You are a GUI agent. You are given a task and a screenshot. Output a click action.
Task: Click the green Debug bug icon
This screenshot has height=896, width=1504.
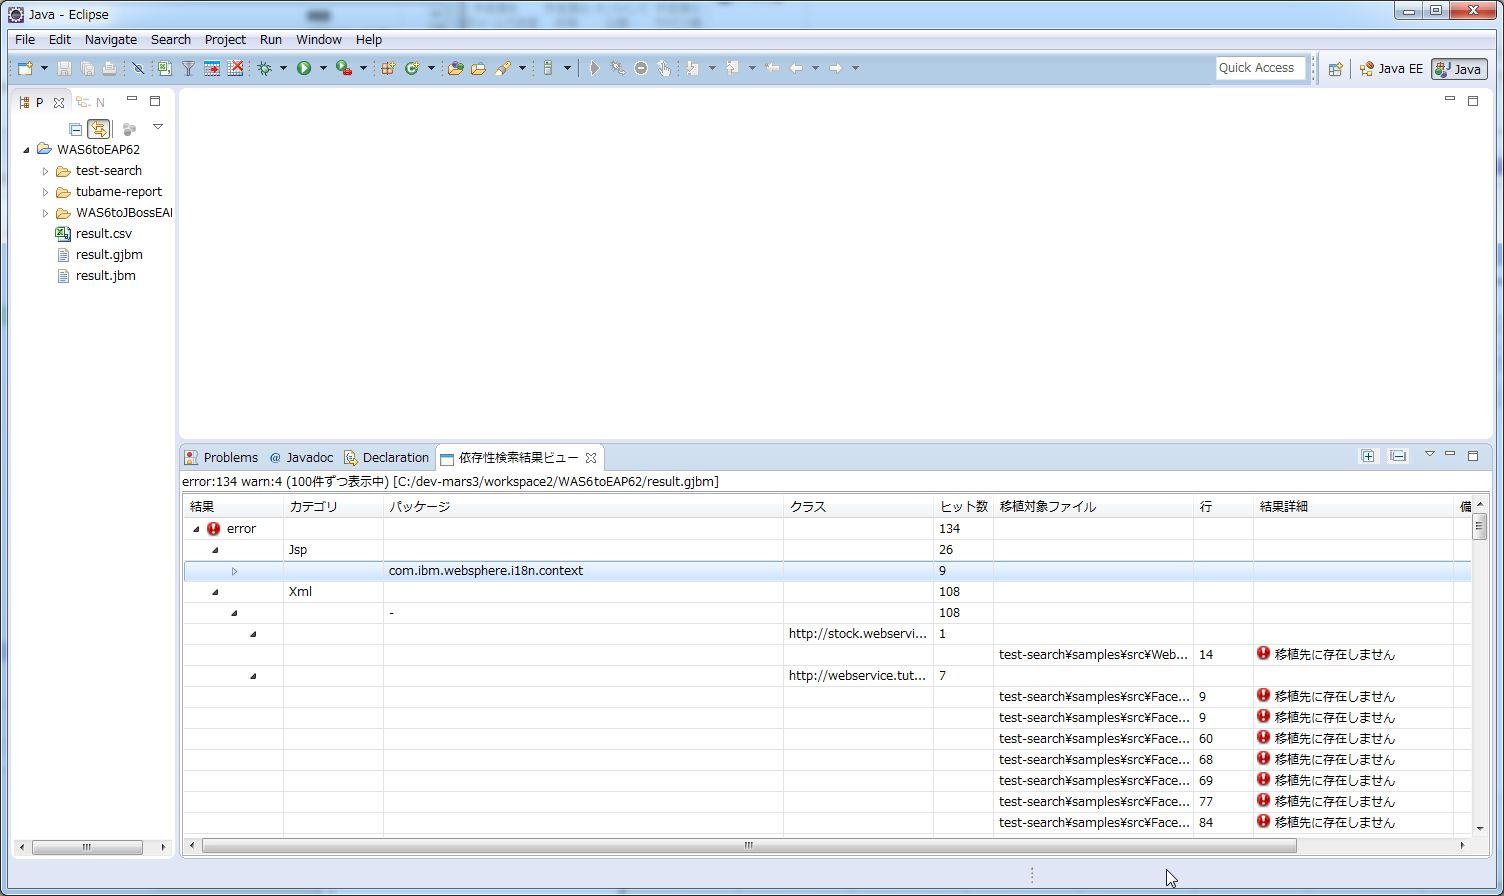(265, 68)
